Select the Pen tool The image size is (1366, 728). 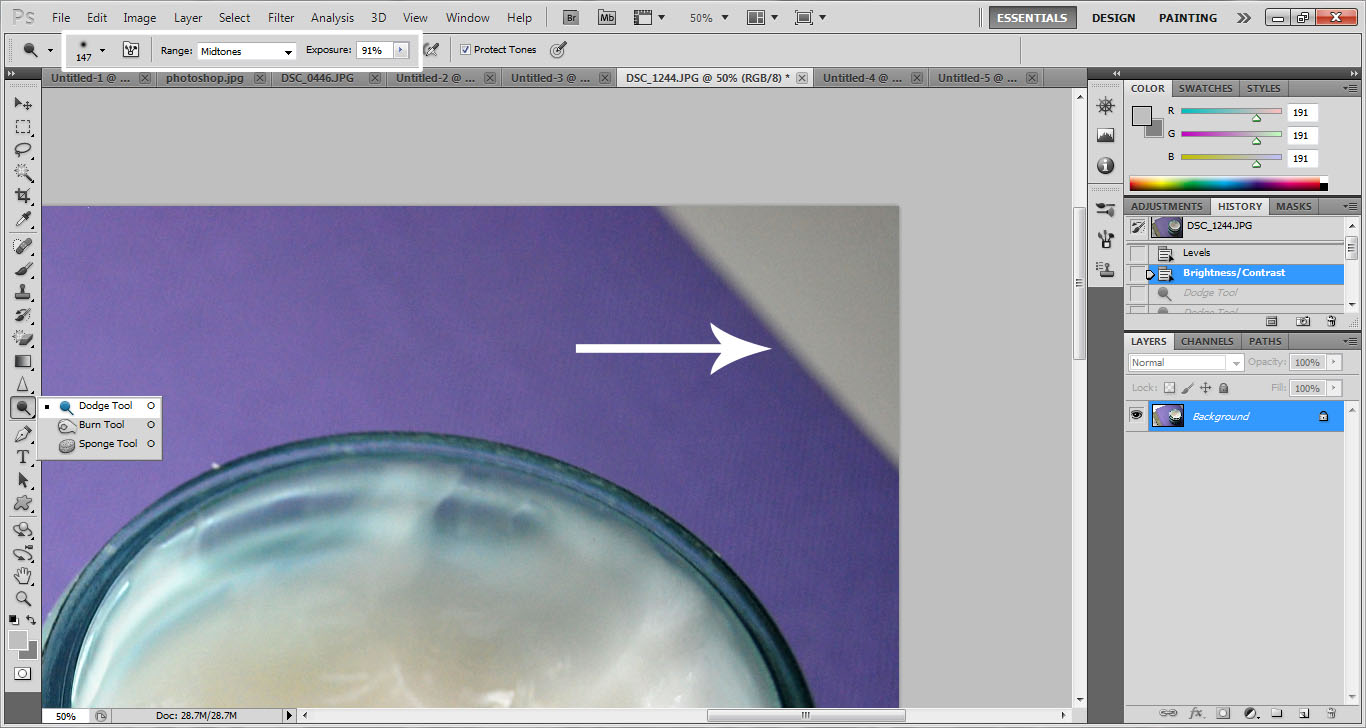click(22, 434)
